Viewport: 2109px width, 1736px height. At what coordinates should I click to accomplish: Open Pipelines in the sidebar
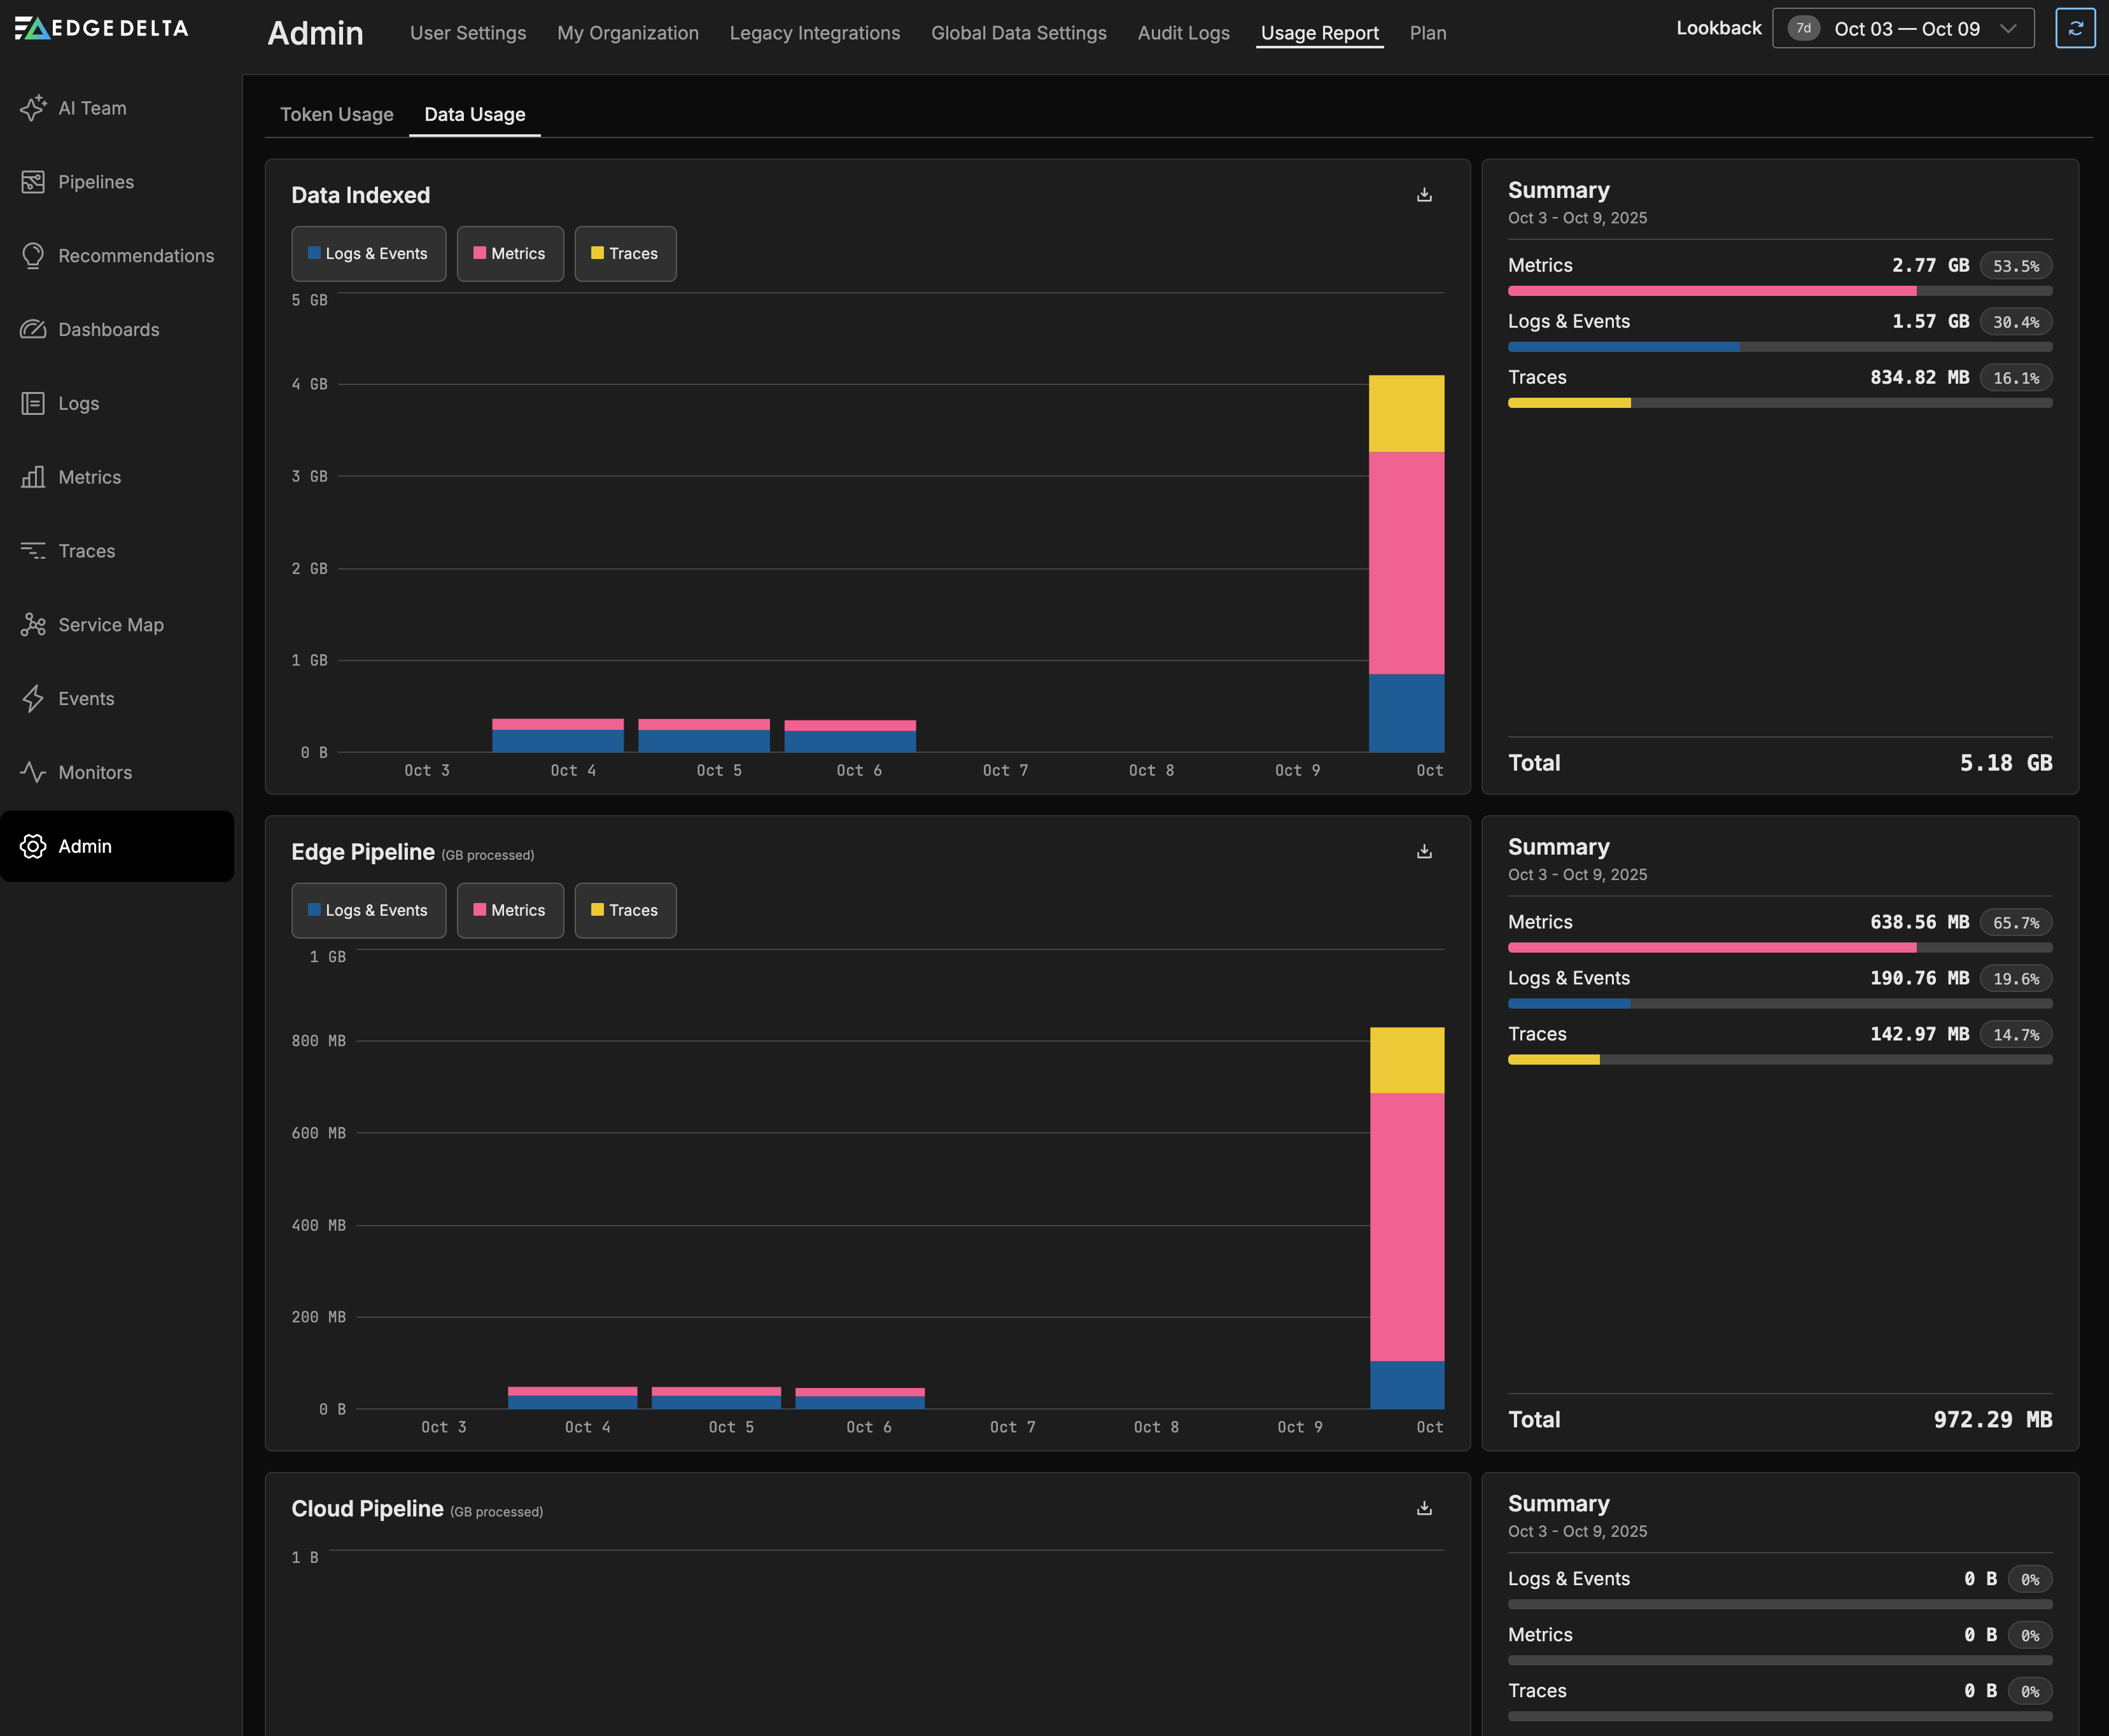95,182
